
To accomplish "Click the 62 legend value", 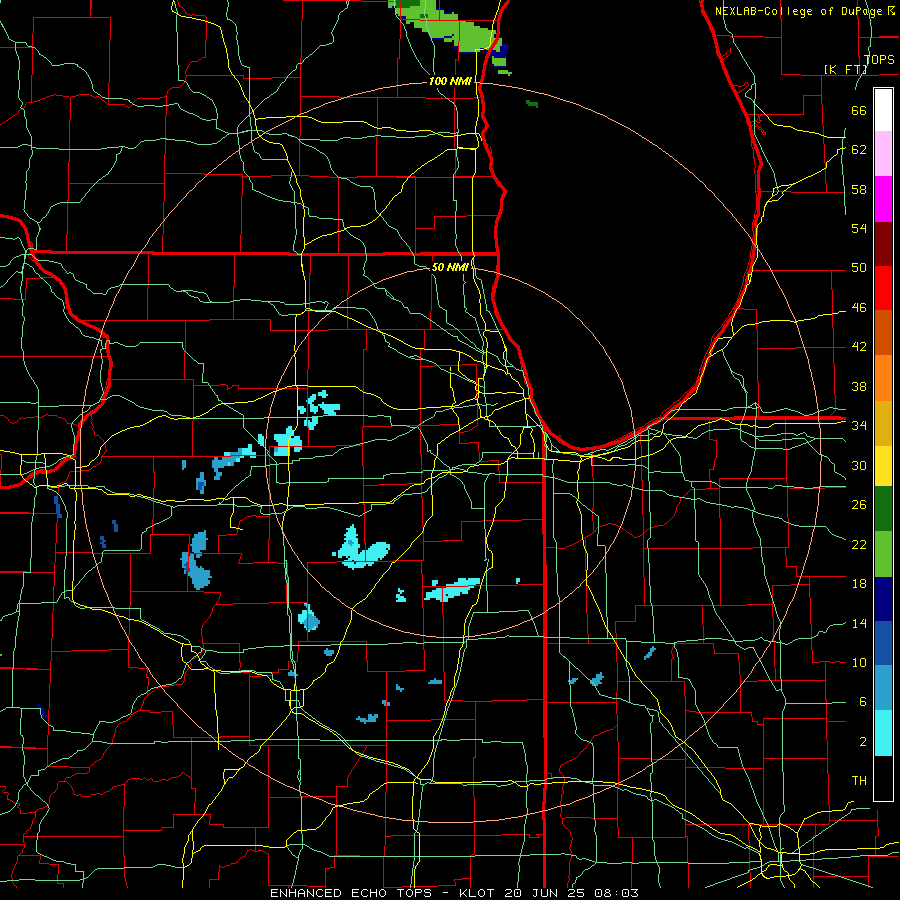I will click(x=859, y=150).
